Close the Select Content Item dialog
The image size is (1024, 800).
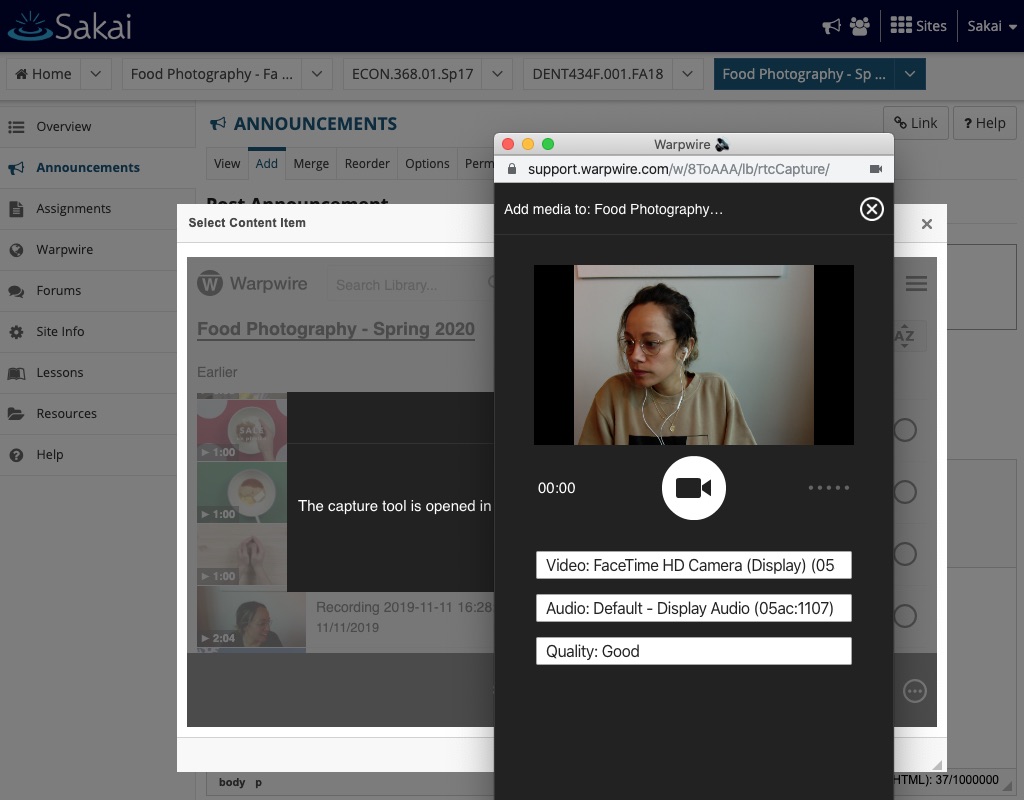pyautogui.click(x=926, y=224)
